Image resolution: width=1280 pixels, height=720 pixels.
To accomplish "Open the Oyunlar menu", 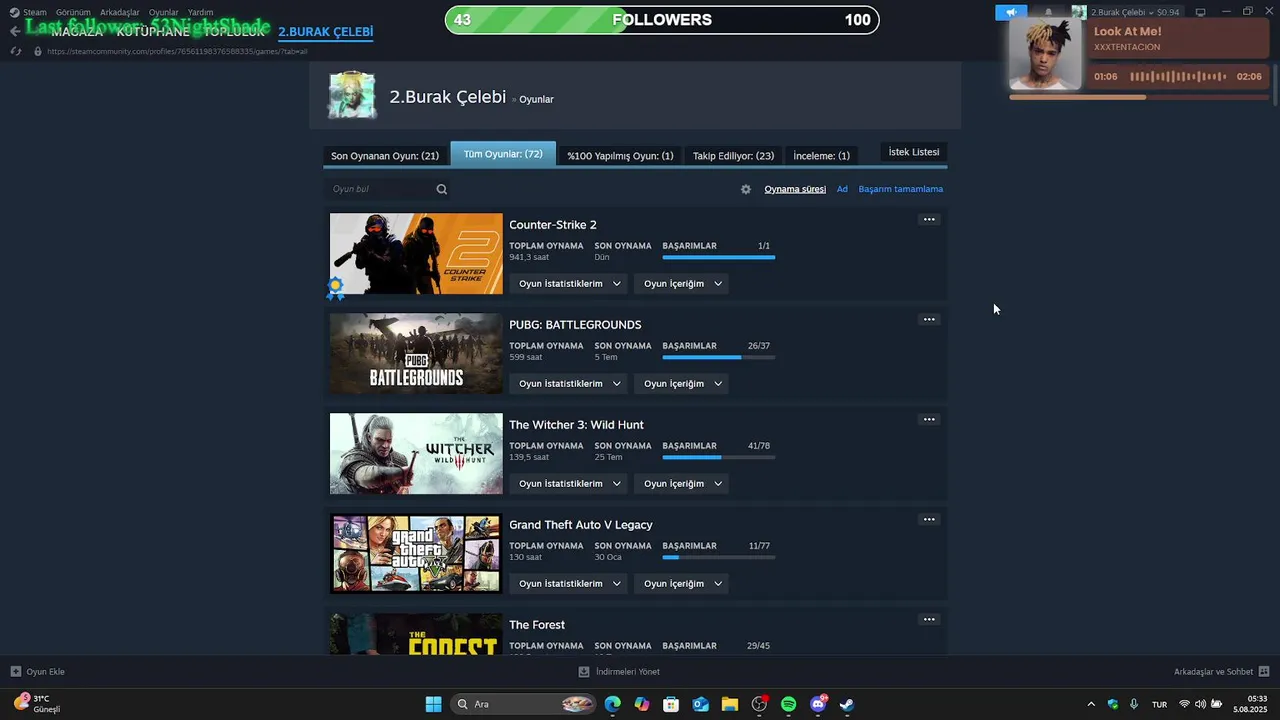I will pos(164,12).
